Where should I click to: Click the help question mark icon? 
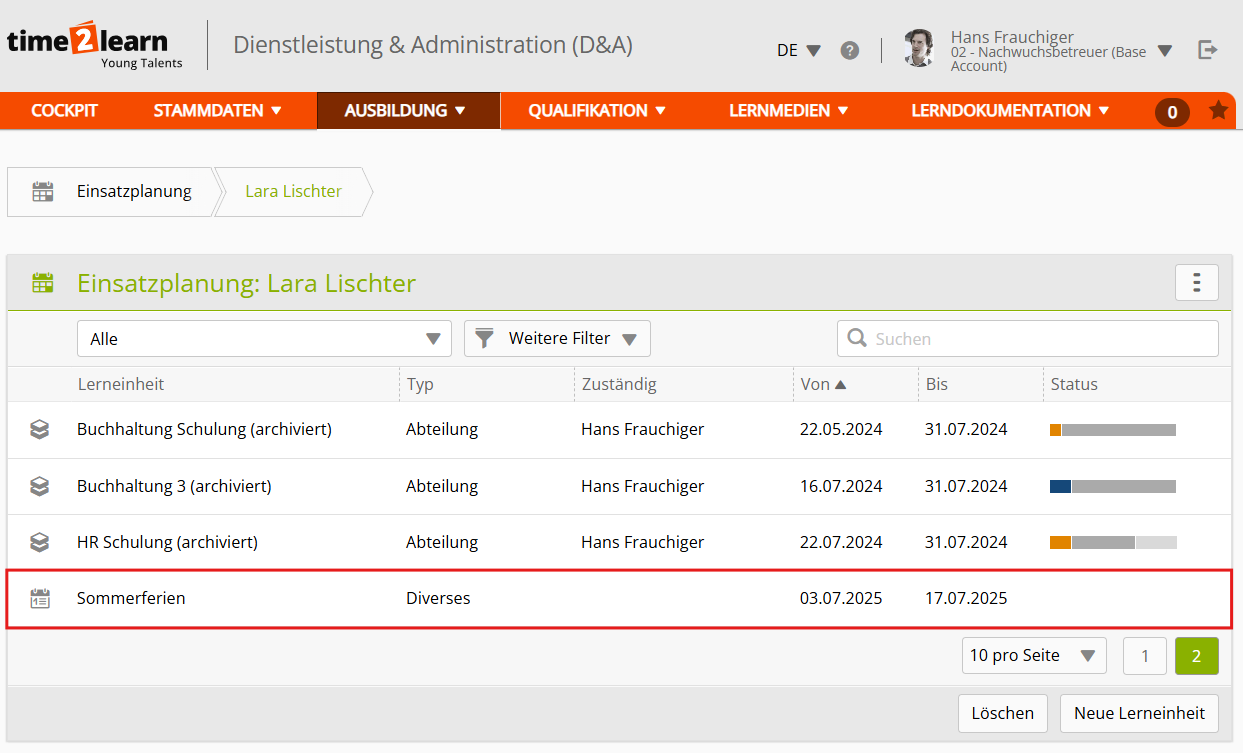849,50
